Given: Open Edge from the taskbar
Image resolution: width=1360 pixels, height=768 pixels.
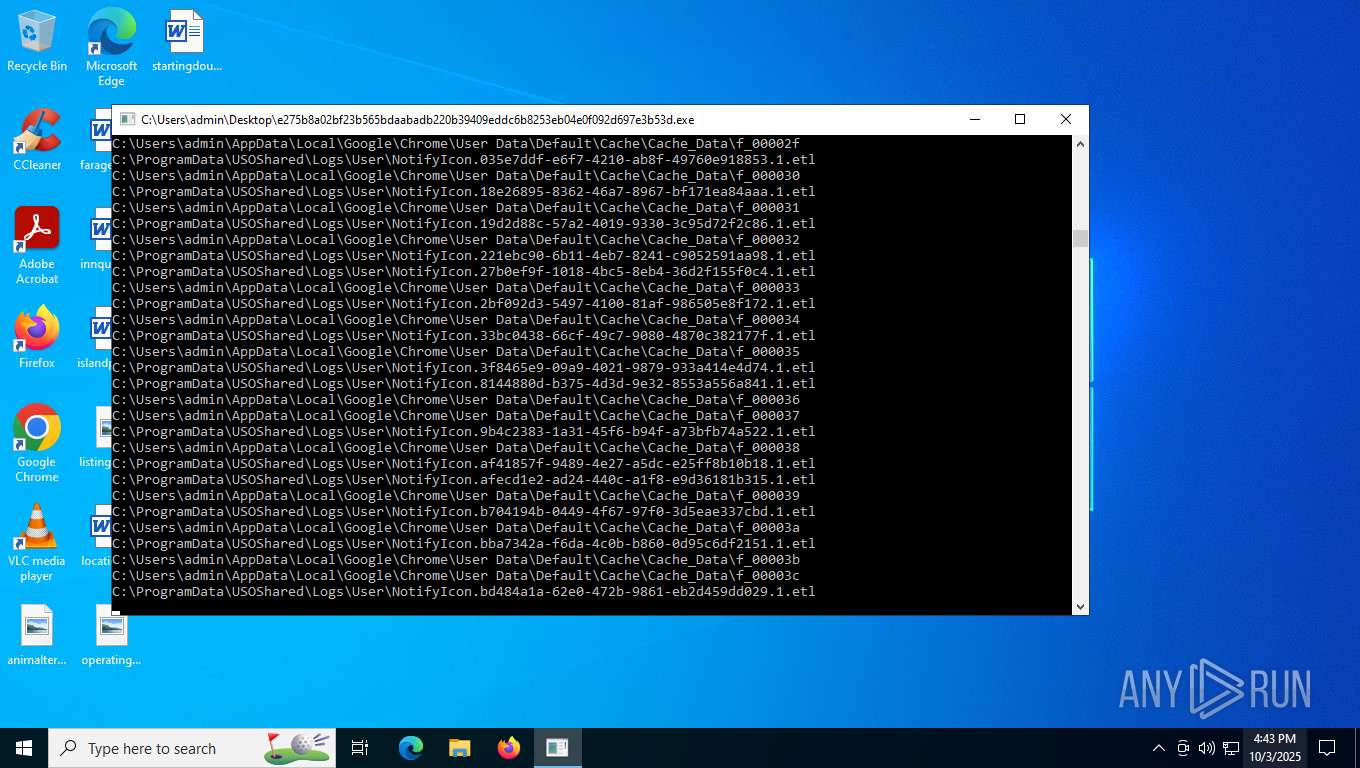Looking at the screenshot, I should click(410, 748).
